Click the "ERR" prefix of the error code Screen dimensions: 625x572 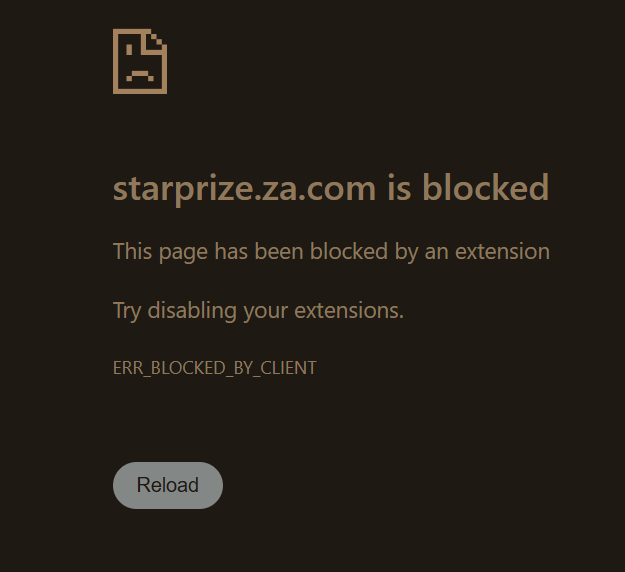[128, 368]
